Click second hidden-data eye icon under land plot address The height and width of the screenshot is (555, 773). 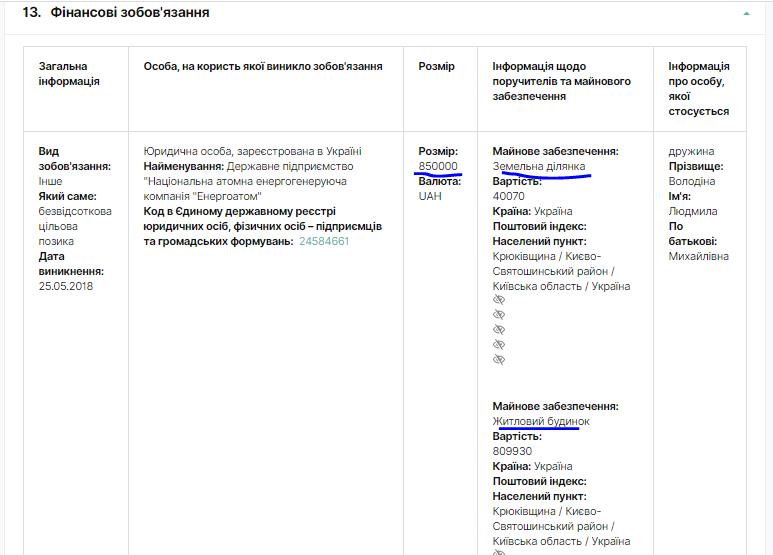499,315
